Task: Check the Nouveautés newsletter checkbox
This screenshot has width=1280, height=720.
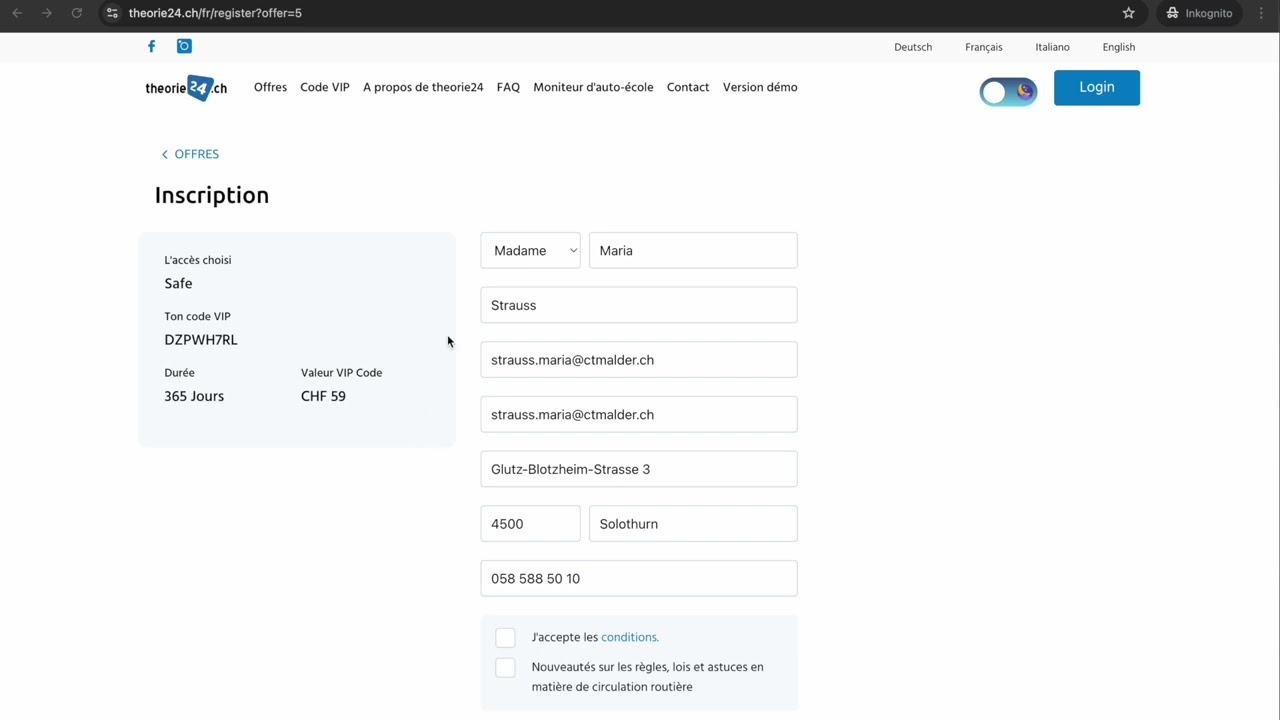Action: [x=505, y=668]
